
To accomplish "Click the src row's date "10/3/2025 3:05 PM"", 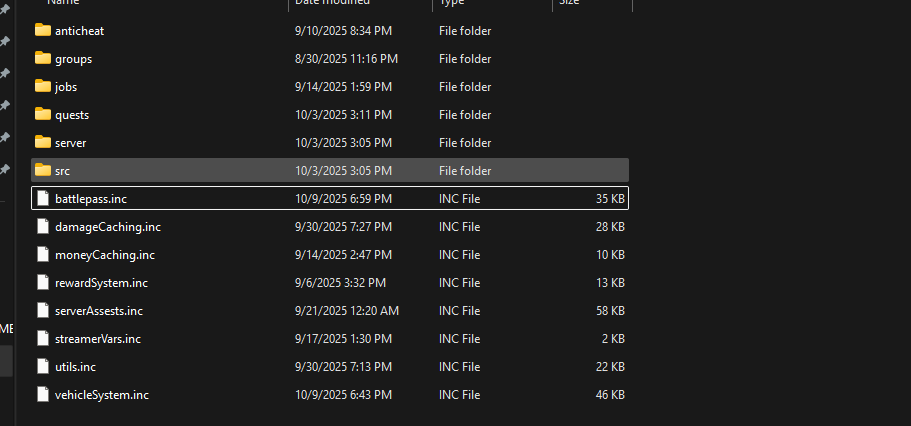I will pos(343,170).
